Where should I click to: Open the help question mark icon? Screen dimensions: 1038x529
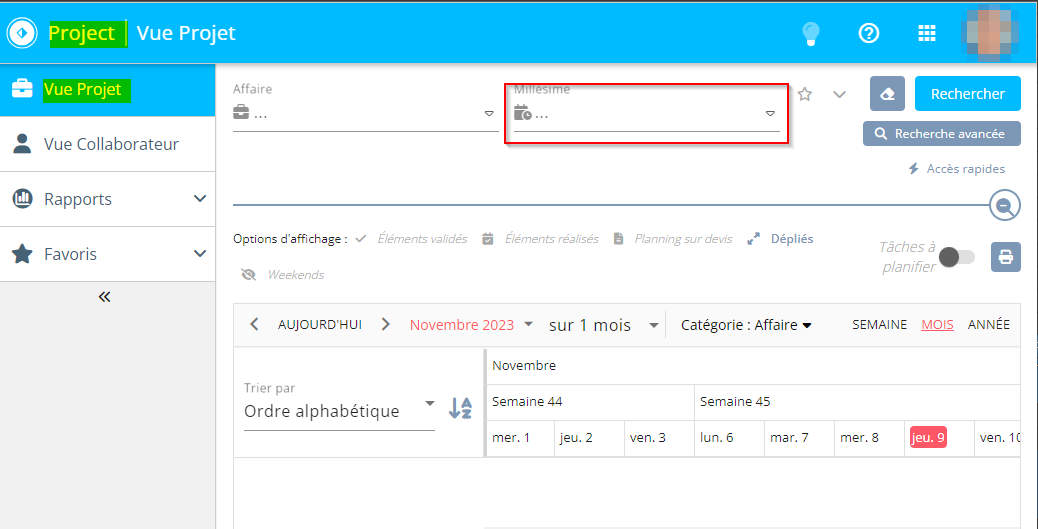(x=868, y=33)
